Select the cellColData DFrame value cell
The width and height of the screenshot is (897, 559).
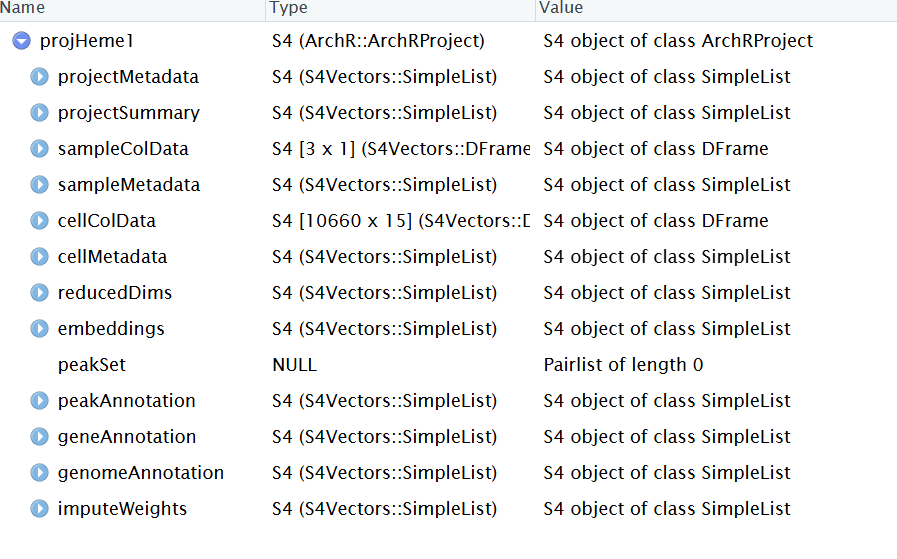656,221
